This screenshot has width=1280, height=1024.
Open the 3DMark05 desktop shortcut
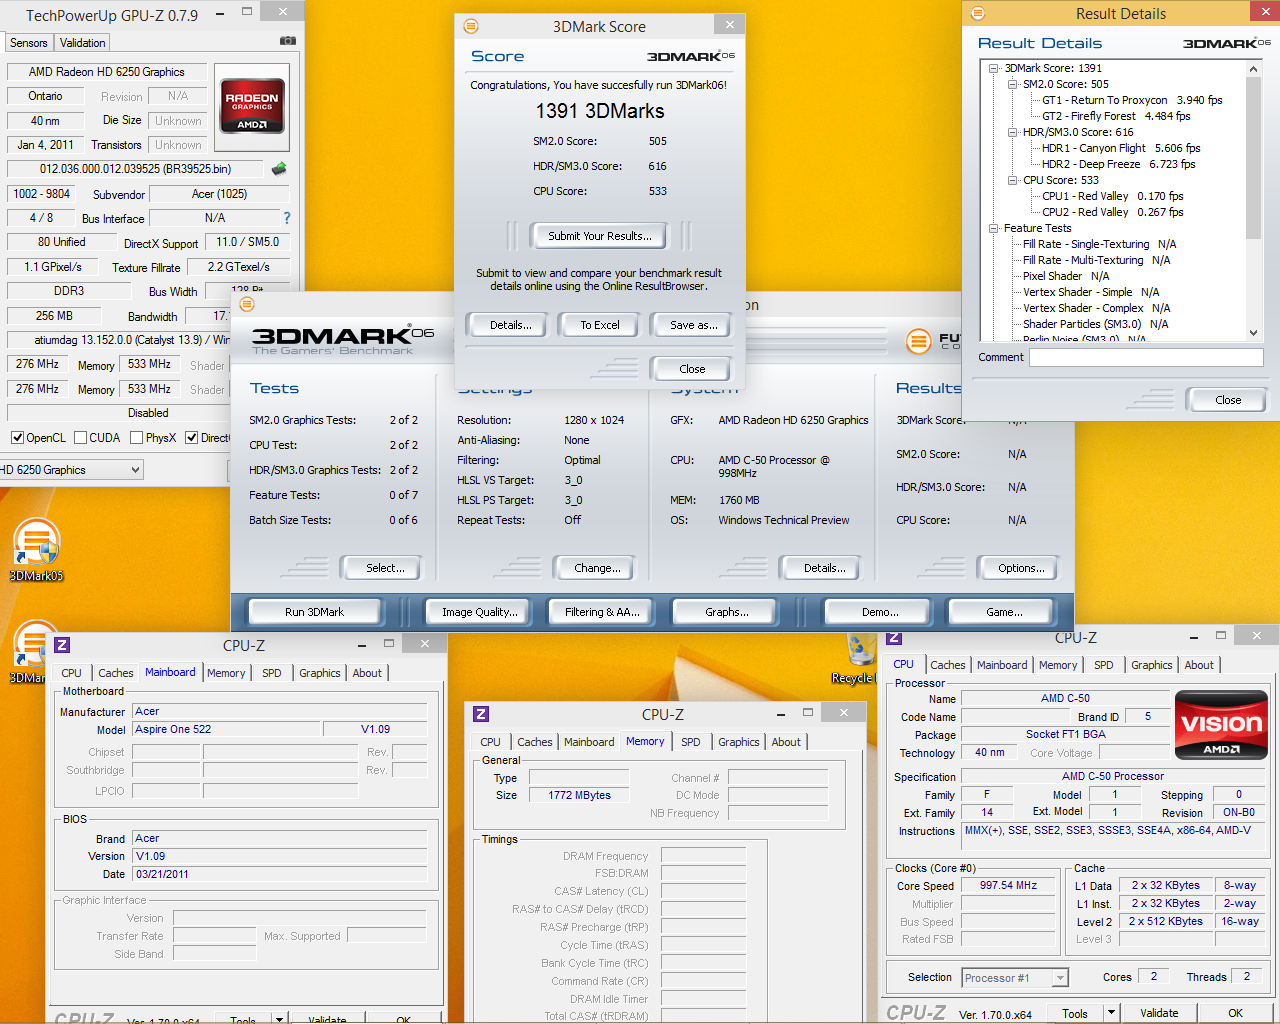coord(37,549)
